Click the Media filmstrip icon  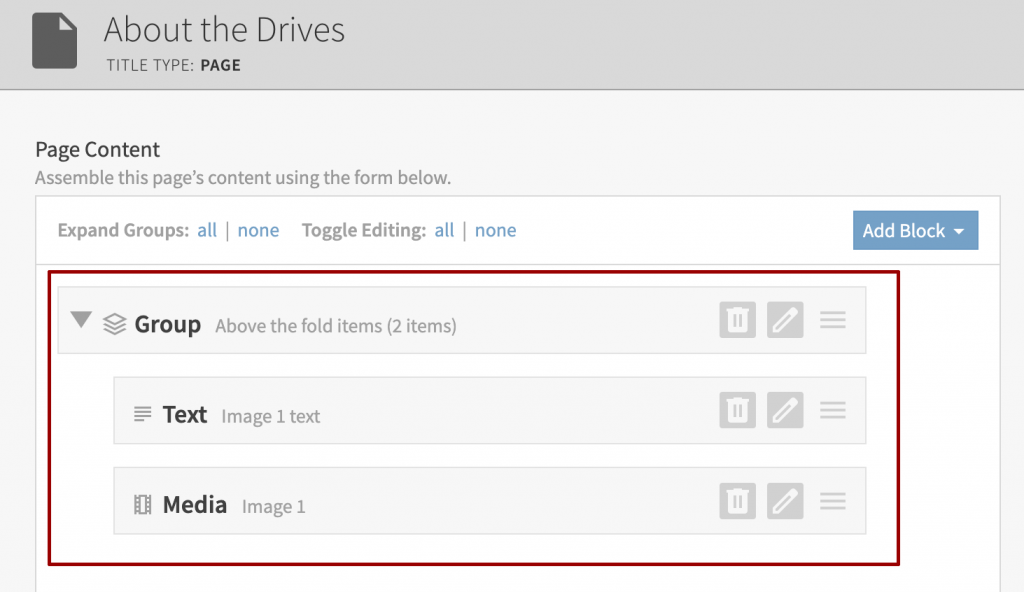(142, 504)
